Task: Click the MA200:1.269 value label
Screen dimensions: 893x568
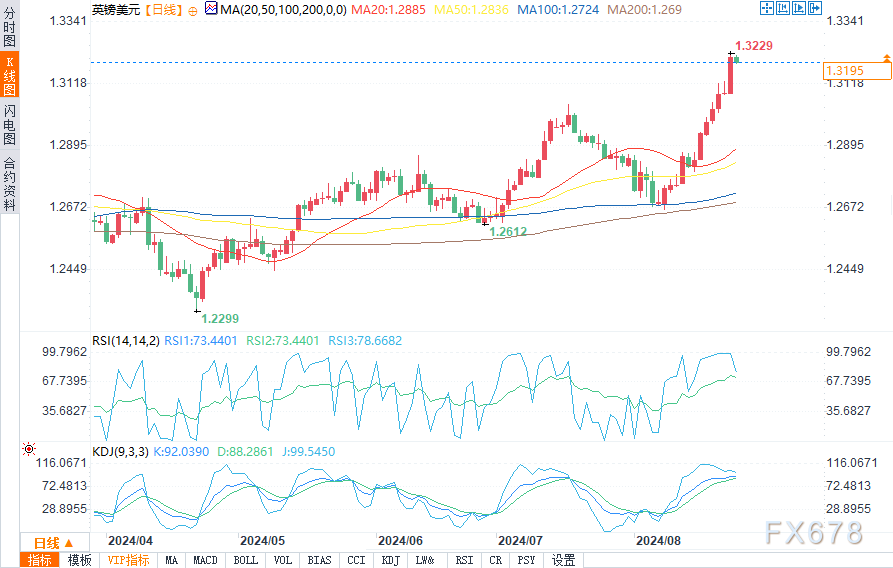Action: (x=644, y=10)
